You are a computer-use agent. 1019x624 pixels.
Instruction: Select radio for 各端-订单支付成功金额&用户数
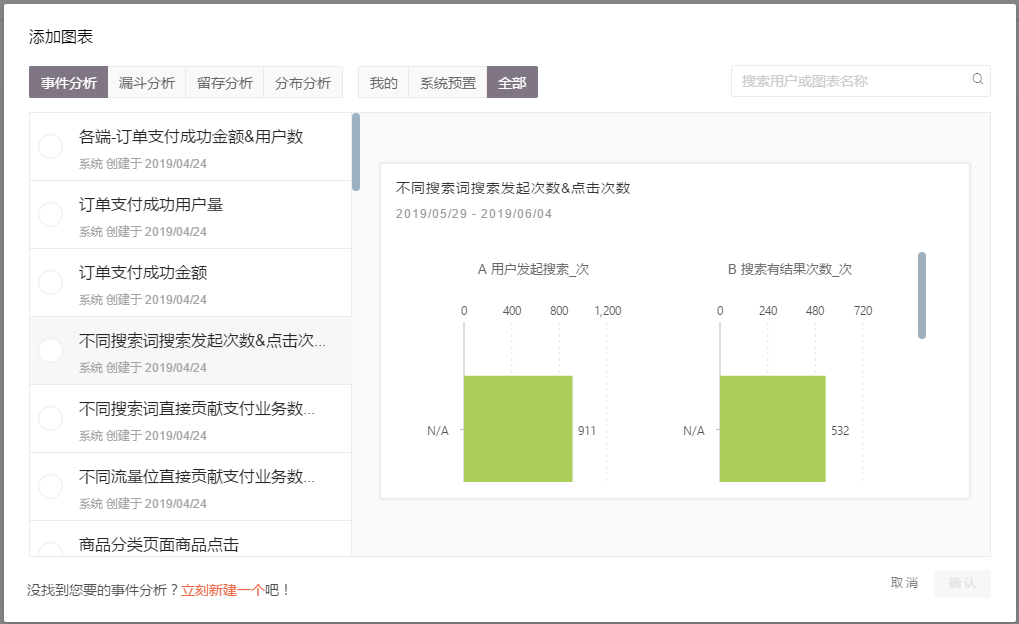click(50, 147)
